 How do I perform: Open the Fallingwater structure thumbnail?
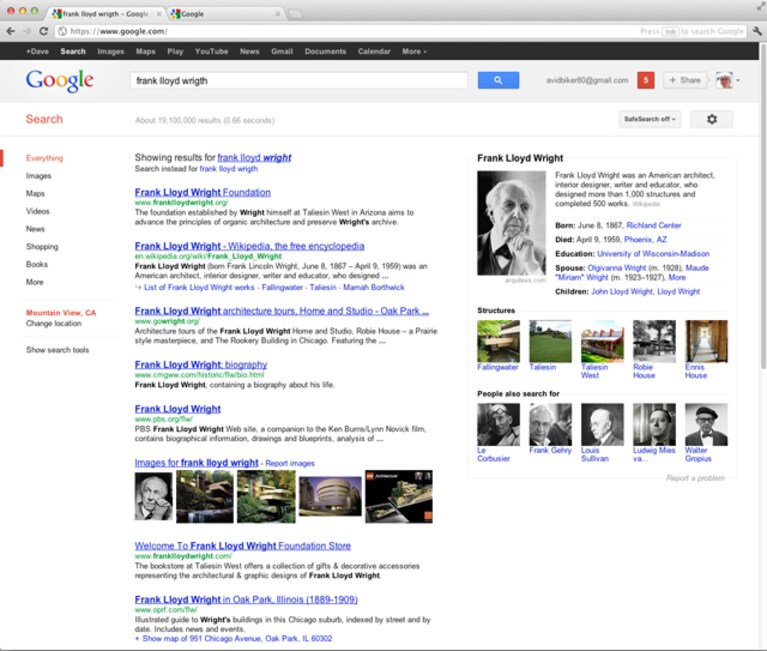(498, 341)
